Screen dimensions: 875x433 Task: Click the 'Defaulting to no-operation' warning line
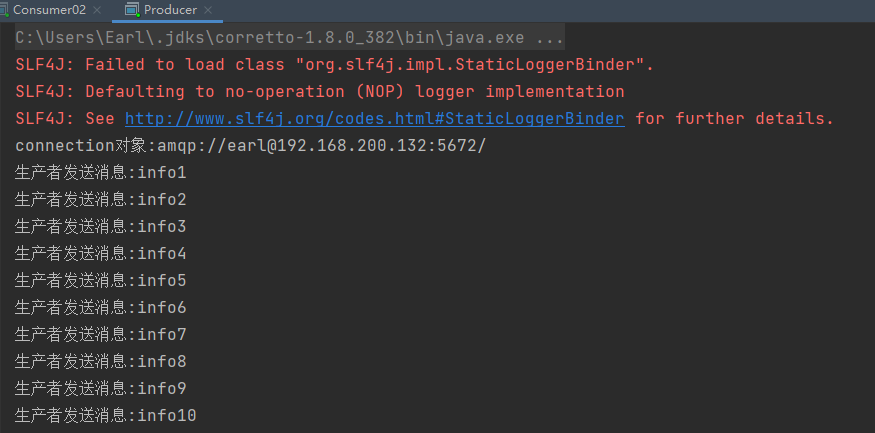tap(320, 91)
